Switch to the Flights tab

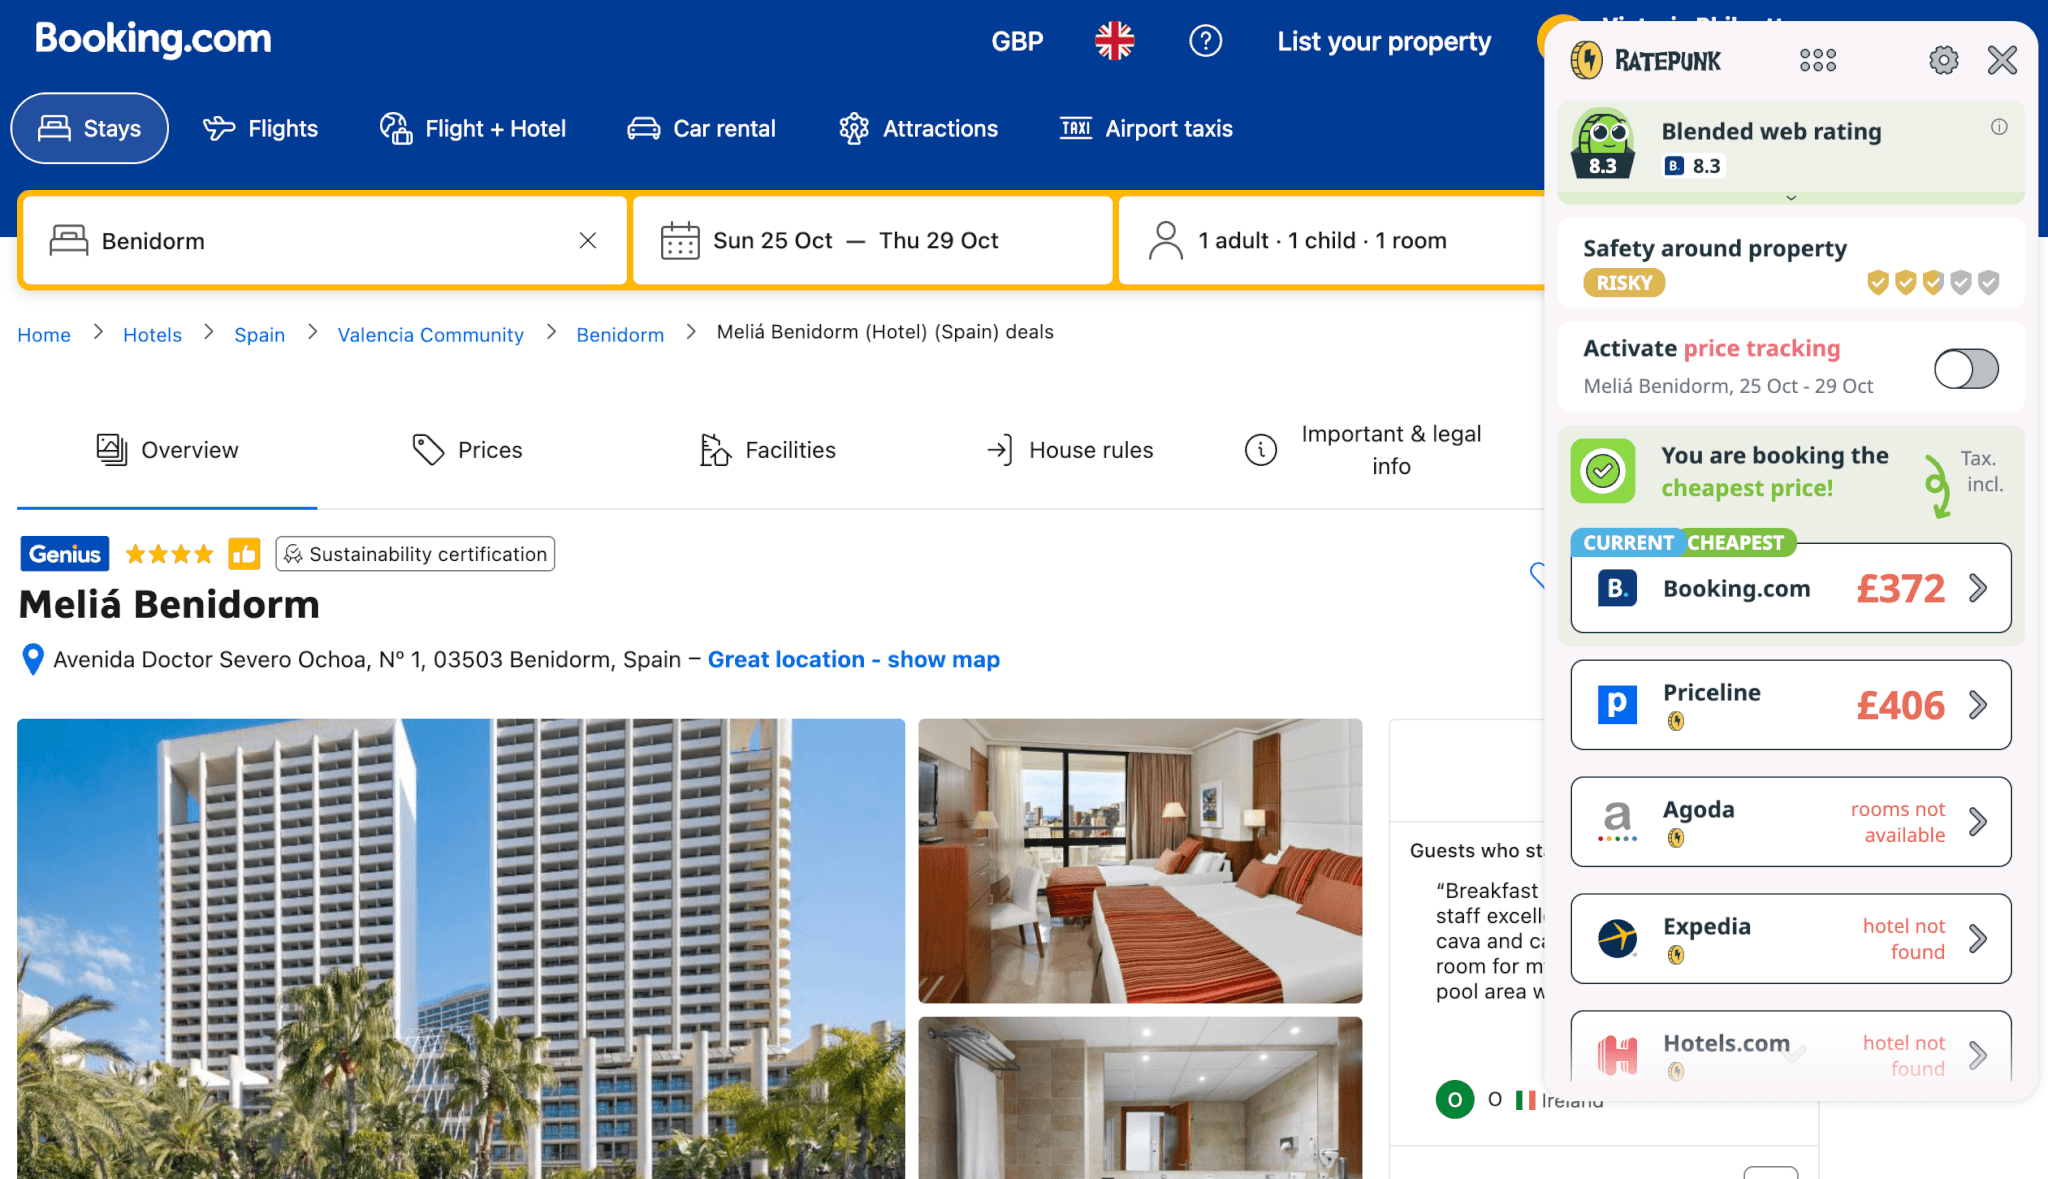click(x=260, y=128)
